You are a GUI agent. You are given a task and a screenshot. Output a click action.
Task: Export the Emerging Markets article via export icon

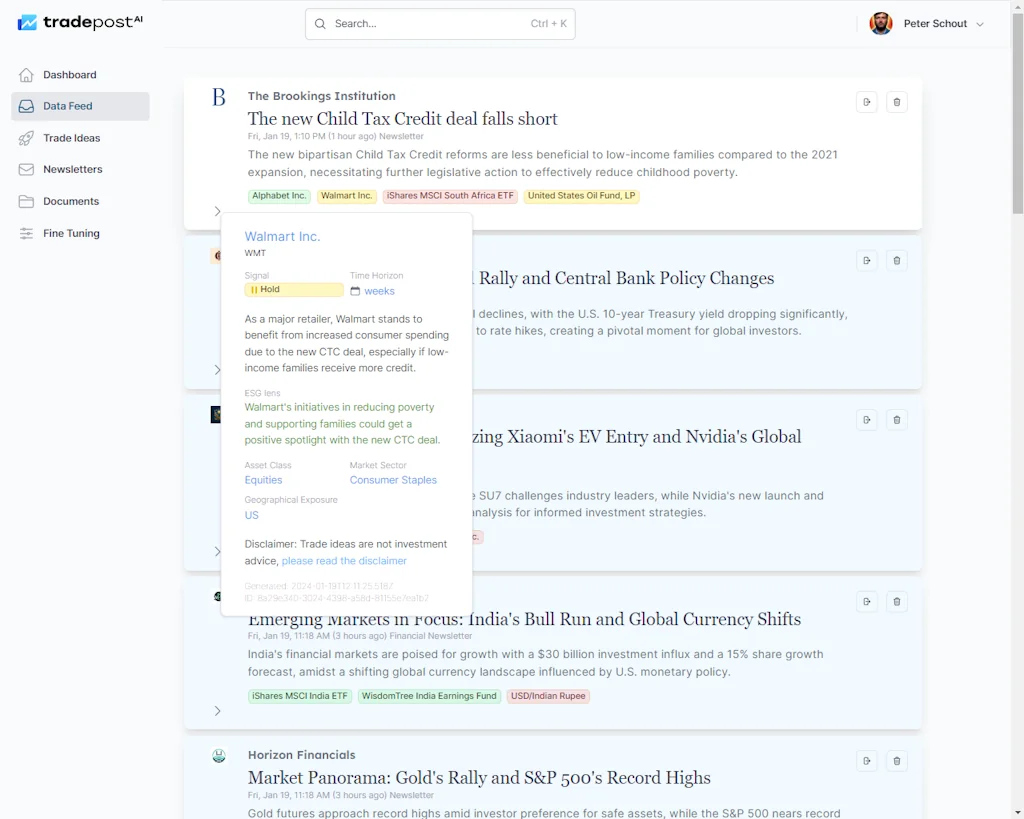point(866,601)
